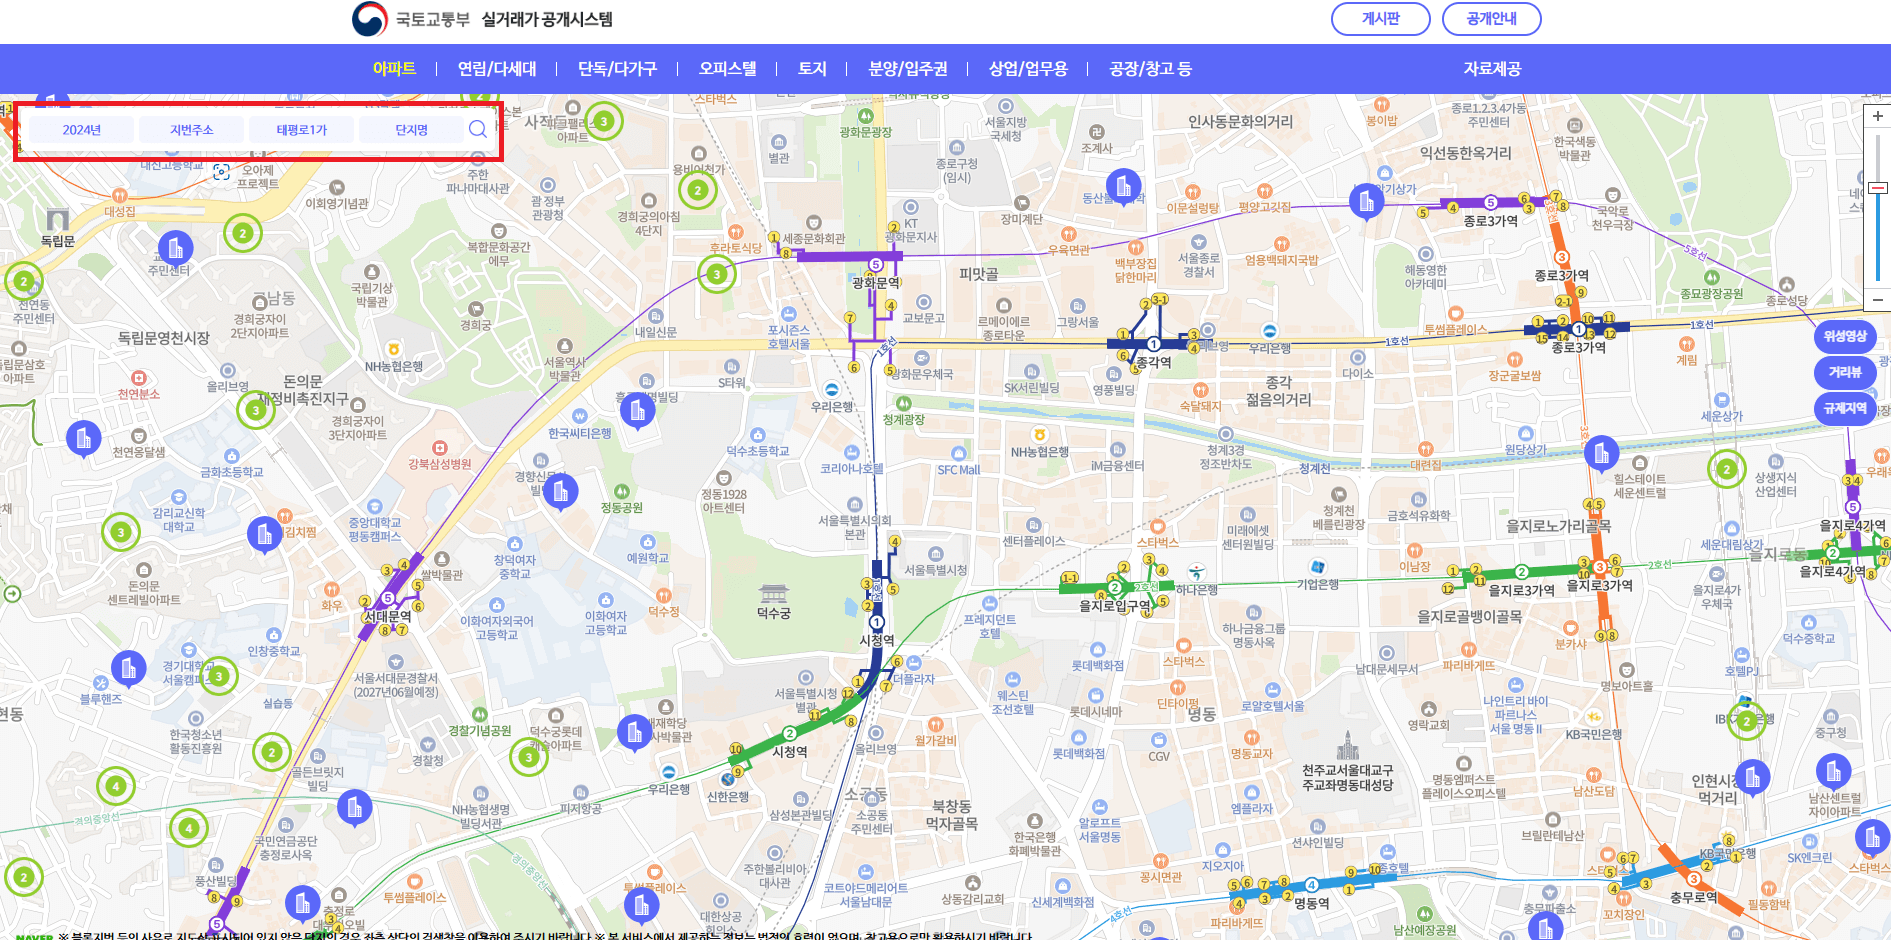Select the apartment marker below 골든브릿지빌딩
This screenshot has height=940, width=1891.
click(x=354, y=808)
